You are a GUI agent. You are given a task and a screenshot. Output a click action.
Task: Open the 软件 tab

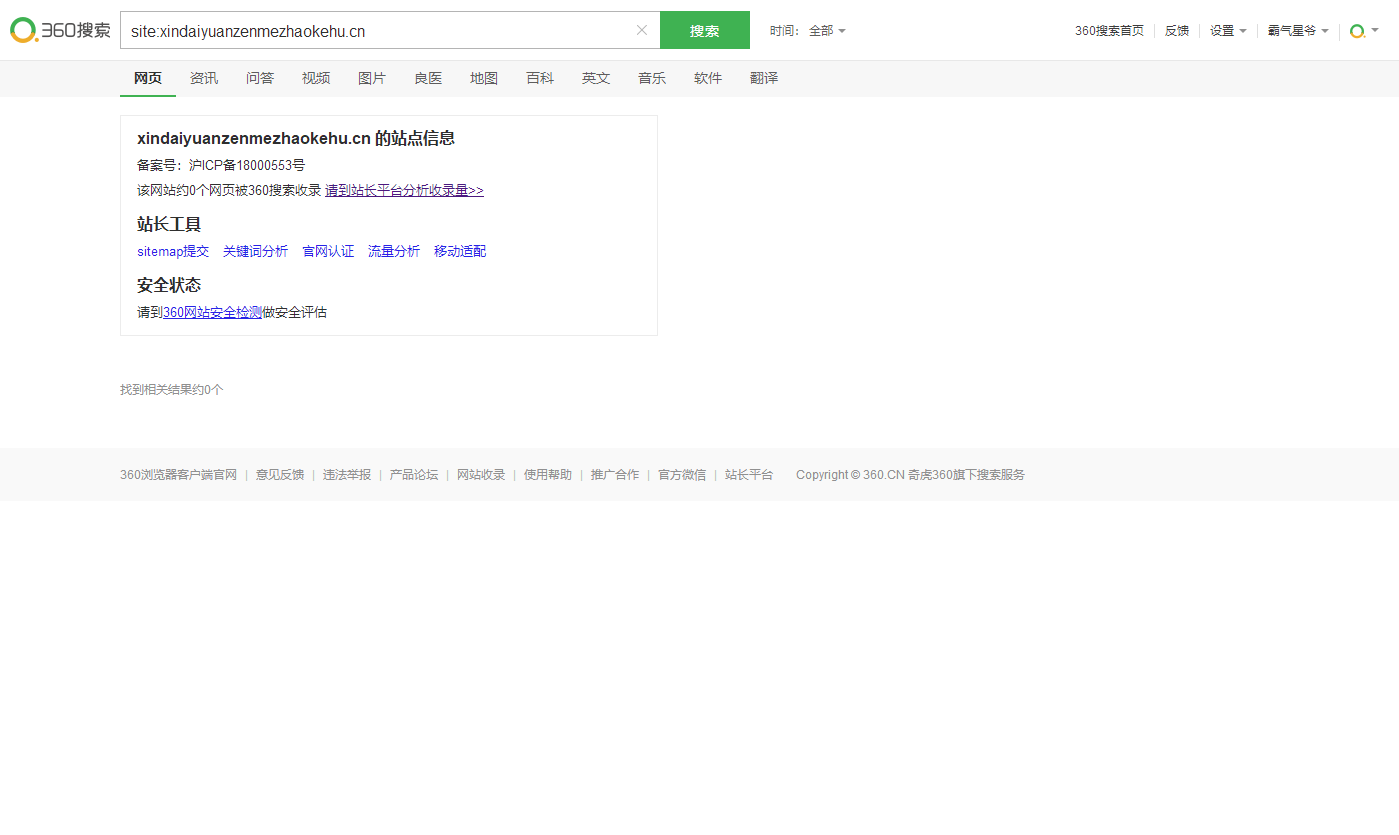[708, 78]
